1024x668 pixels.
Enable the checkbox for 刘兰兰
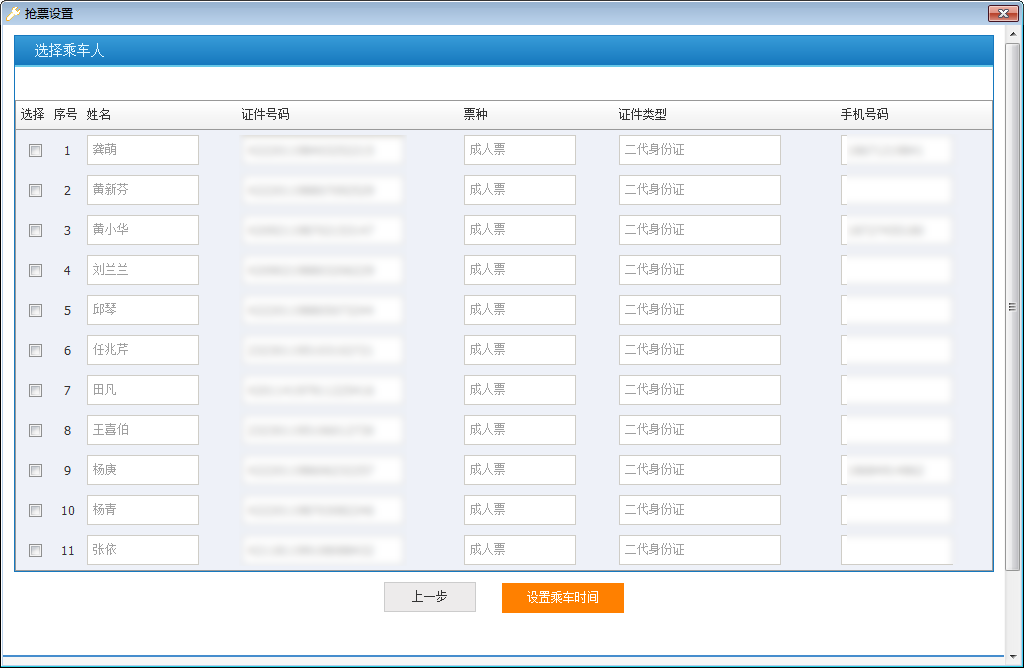pos(35,270)
